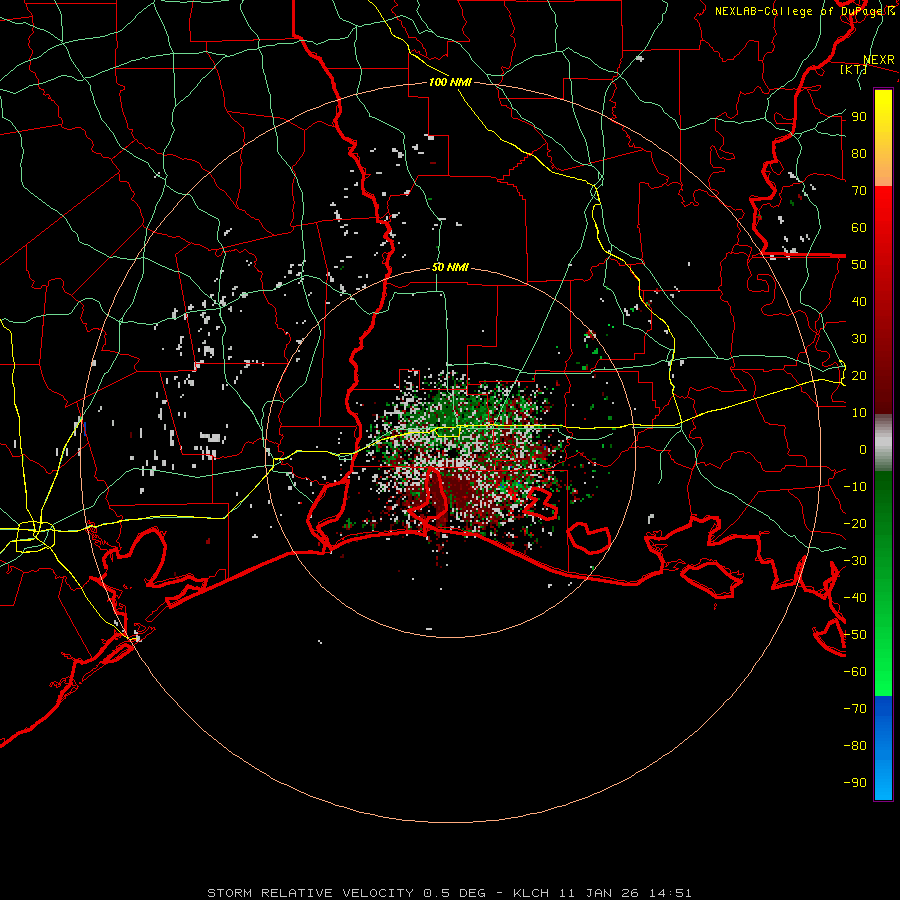Click STORM RELATIVE VELOCITY title in footer

(310, 893)
